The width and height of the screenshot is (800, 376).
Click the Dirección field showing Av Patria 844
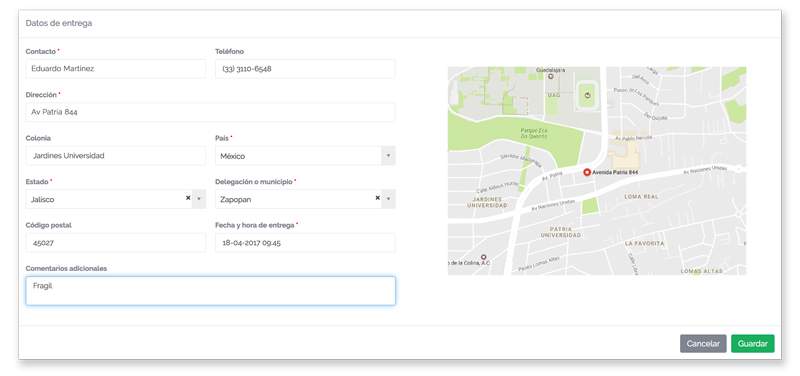tap(211, 112)
